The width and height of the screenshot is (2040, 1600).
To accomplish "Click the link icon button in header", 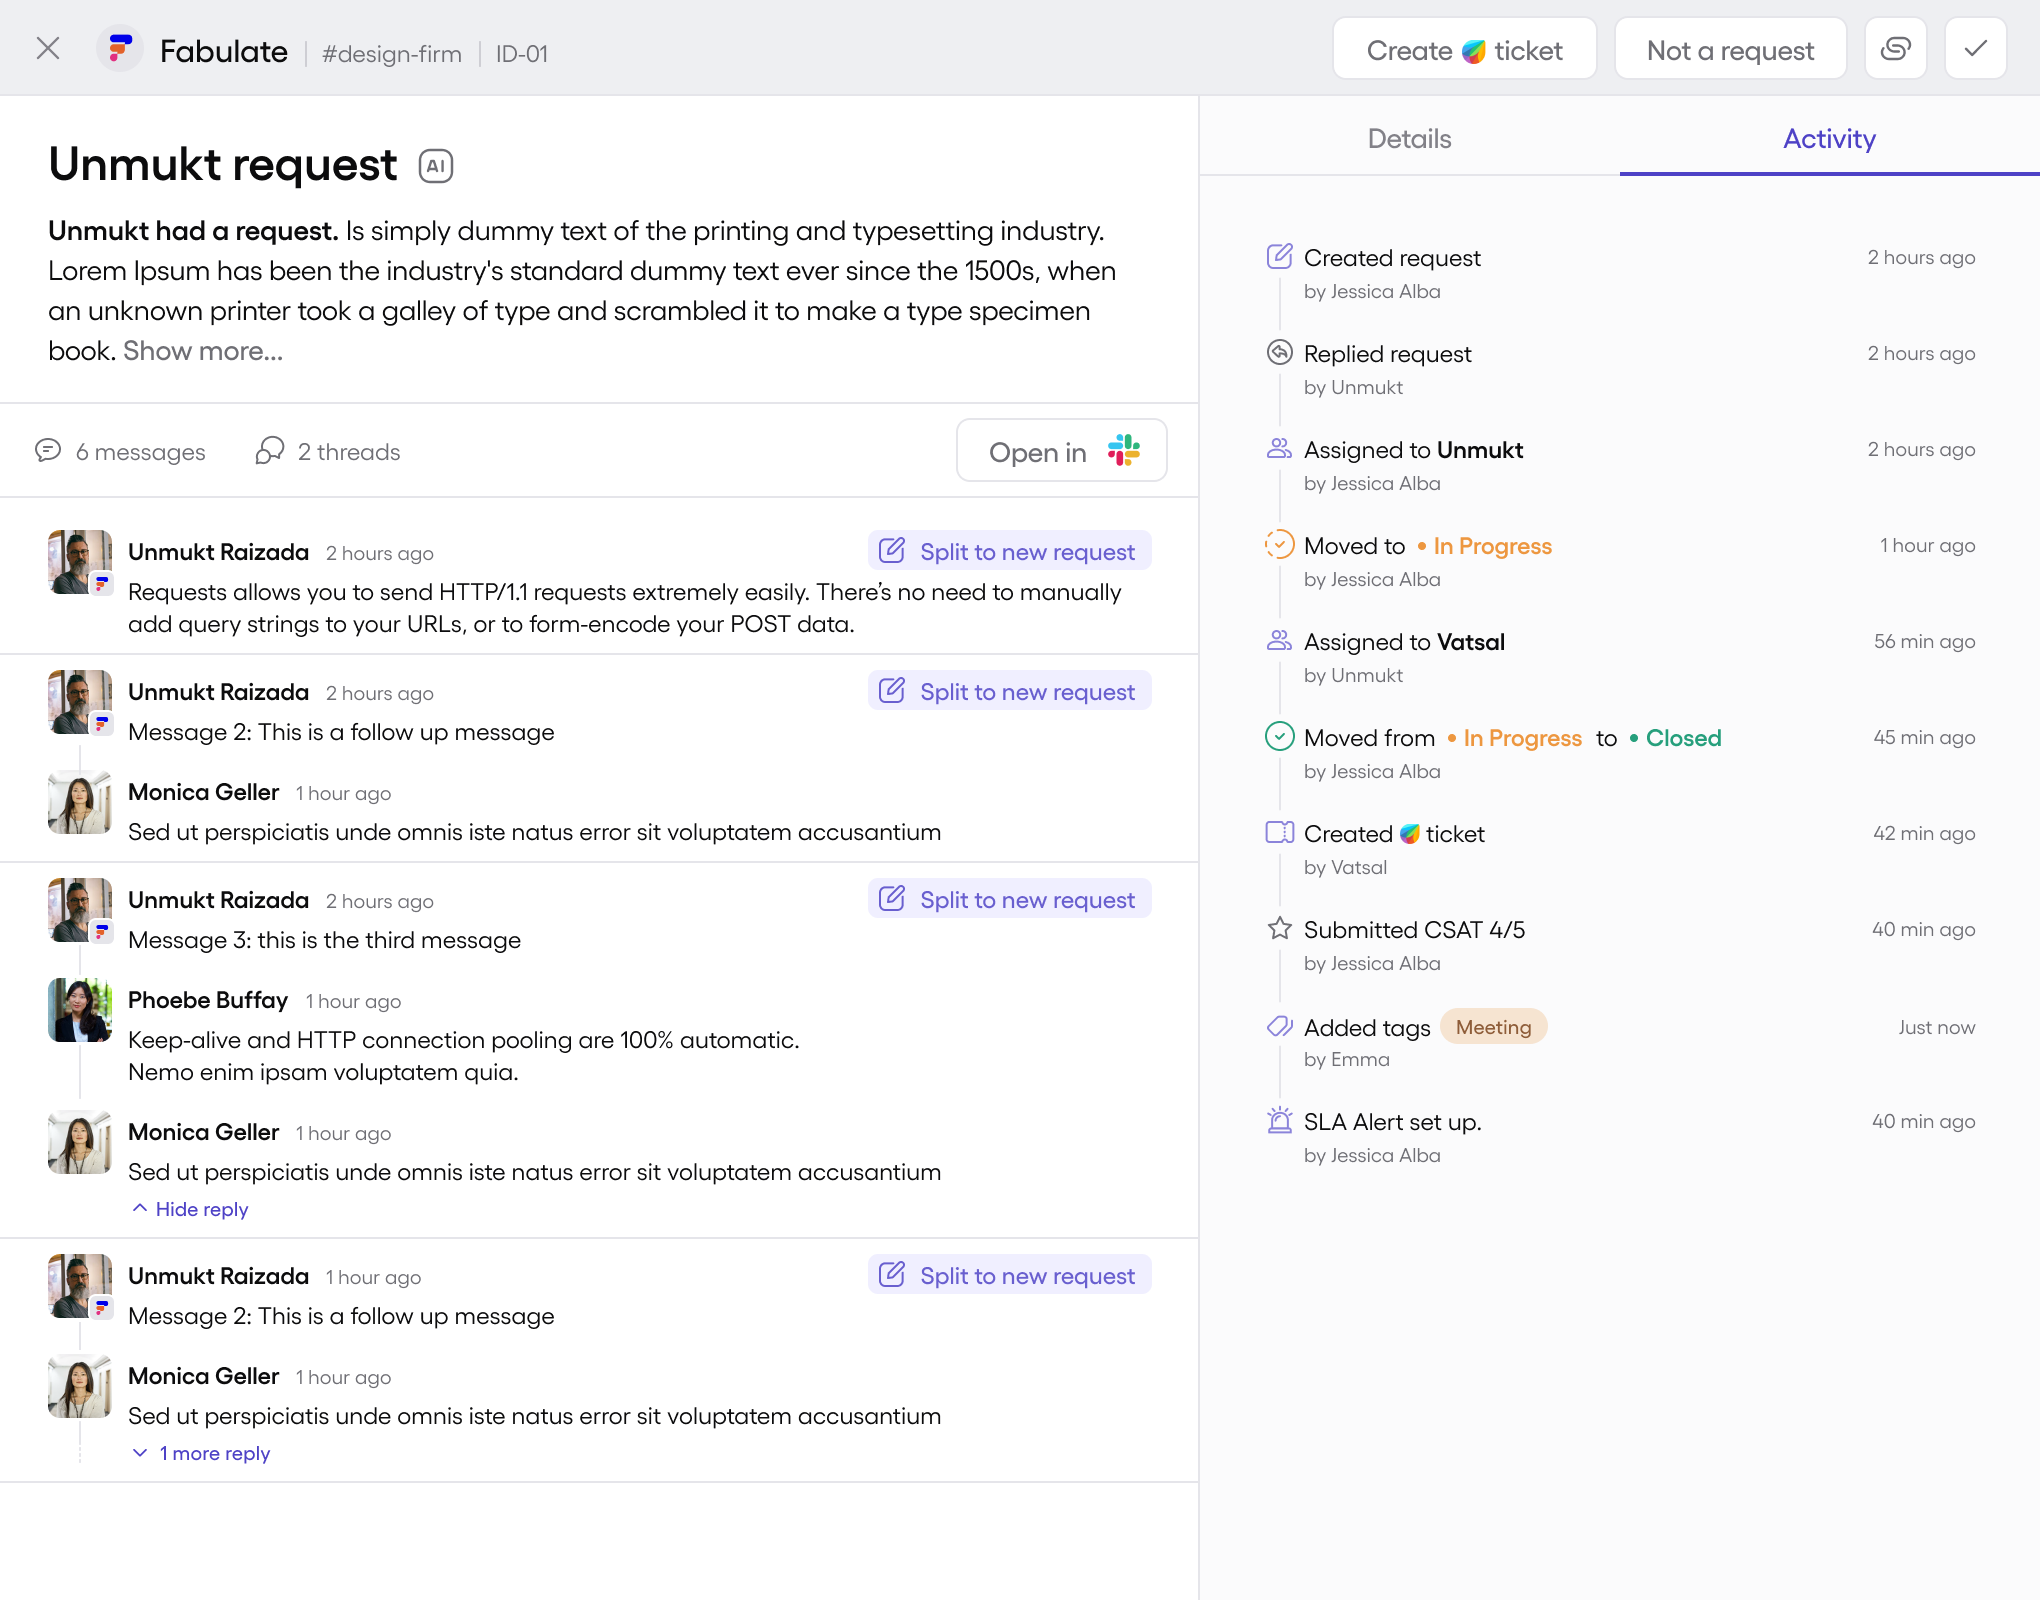I will (1895, 49).
